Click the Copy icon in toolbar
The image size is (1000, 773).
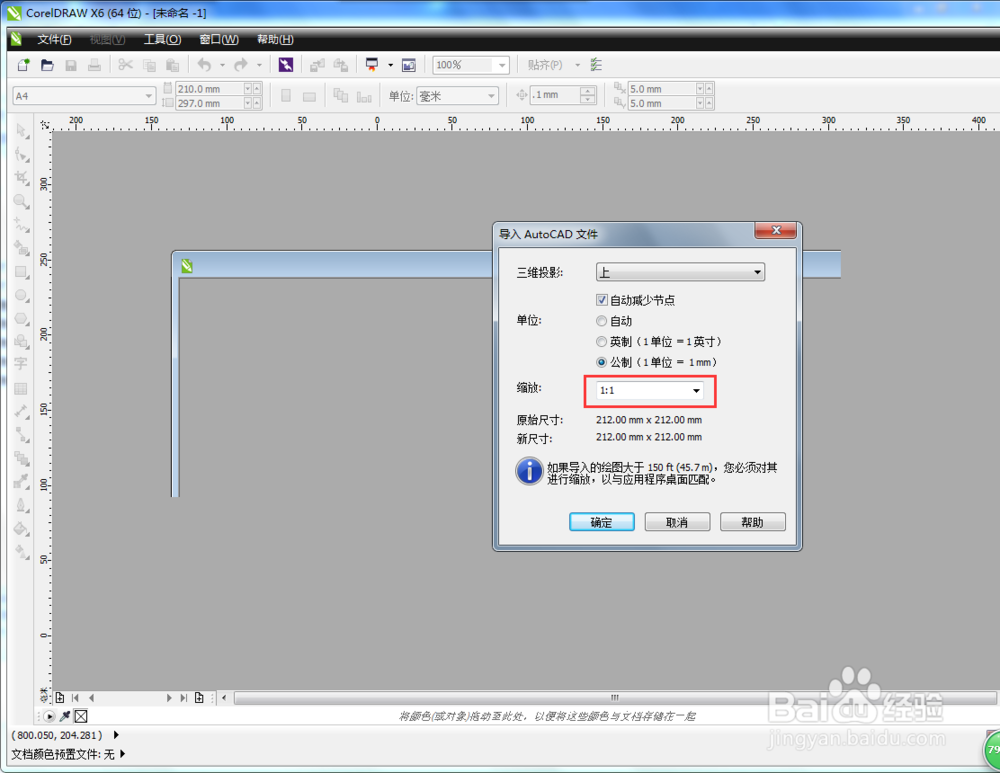pos(149,65)
